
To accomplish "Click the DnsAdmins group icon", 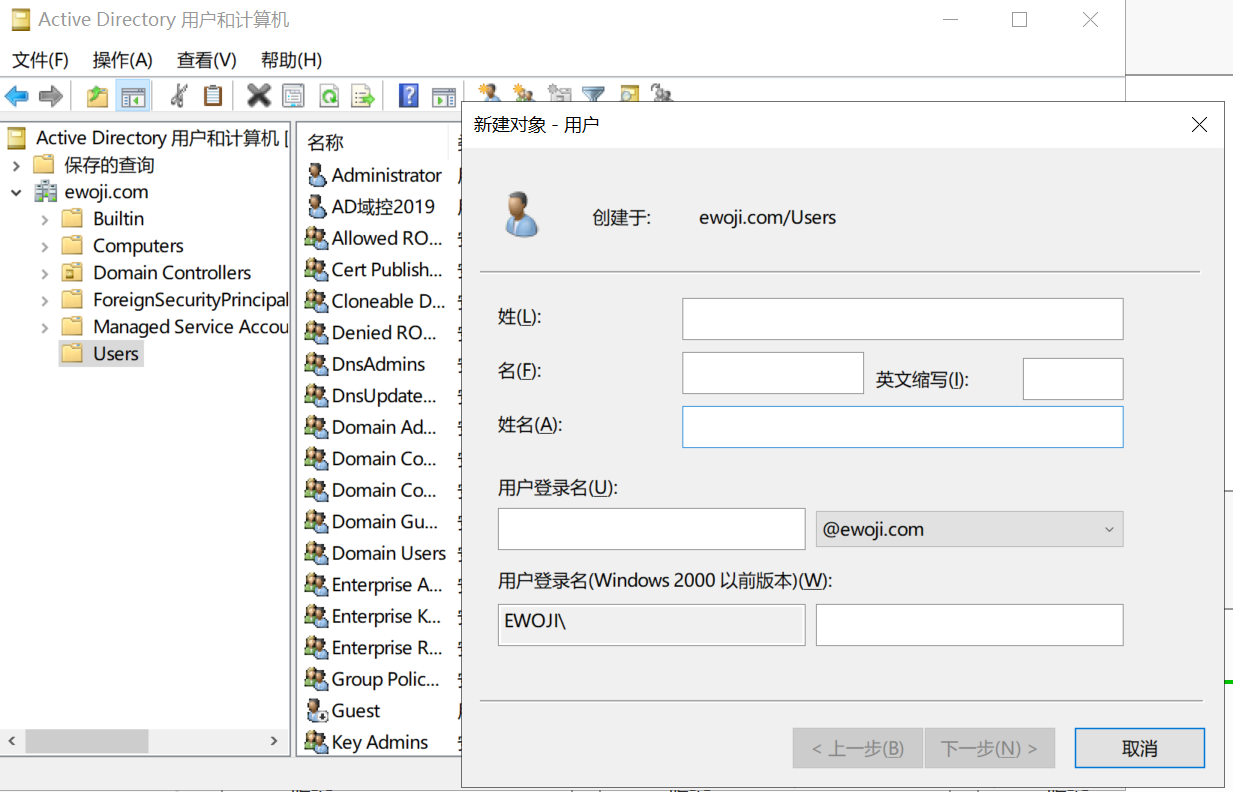I will [317, 364].
